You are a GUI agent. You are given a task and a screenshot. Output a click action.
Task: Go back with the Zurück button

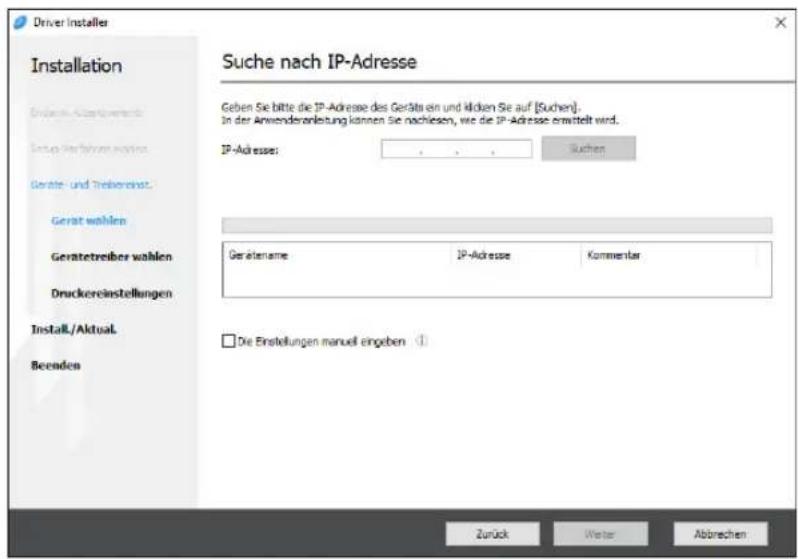click(493, 534)
